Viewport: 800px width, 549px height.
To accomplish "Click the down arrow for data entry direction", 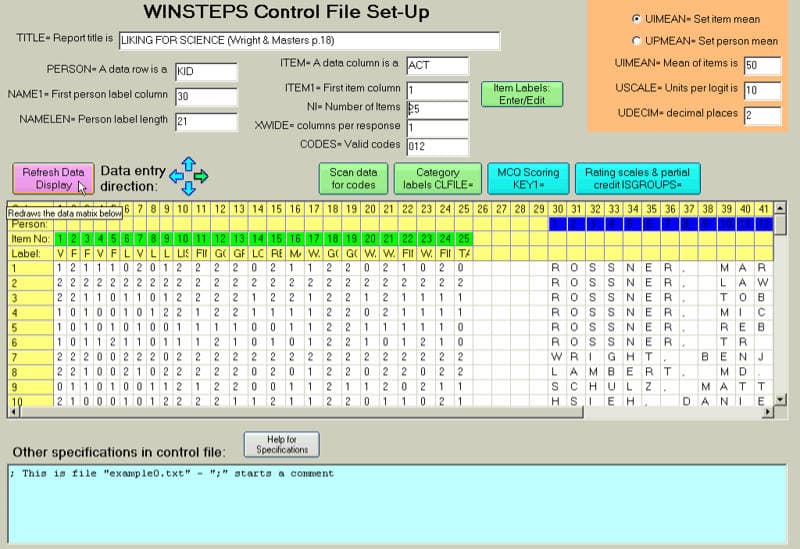I will click(x=189, y=188).
